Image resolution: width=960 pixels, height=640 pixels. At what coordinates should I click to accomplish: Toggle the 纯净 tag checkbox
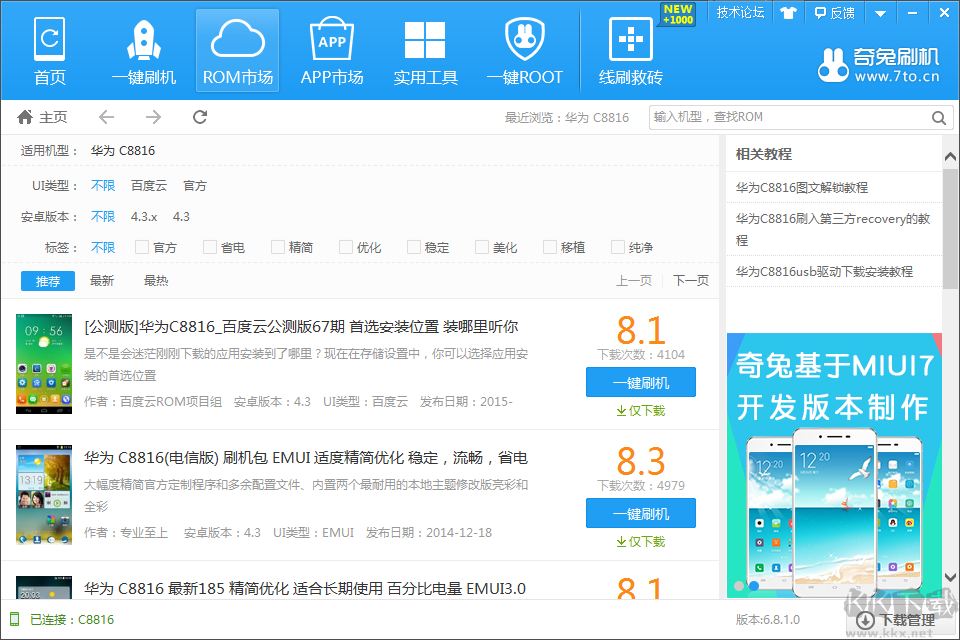[x=618, y=247]
